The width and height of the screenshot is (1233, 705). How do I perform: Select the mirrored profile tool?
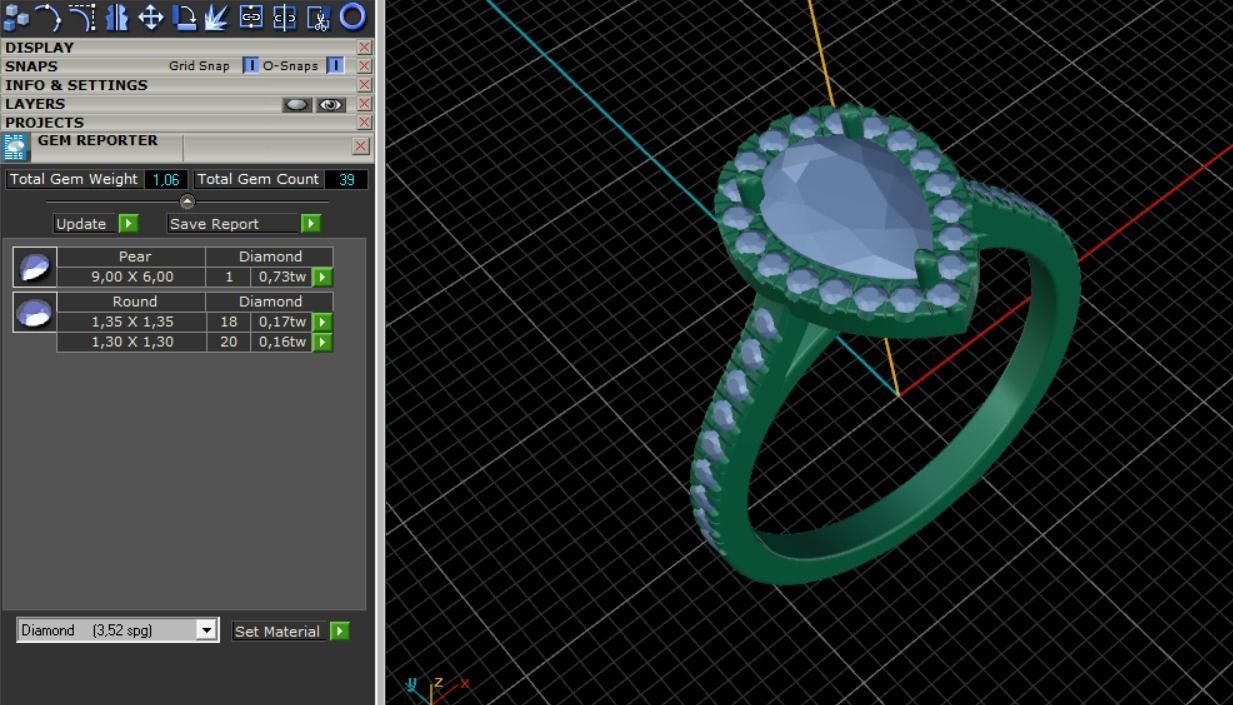click(x=116, y=17)
